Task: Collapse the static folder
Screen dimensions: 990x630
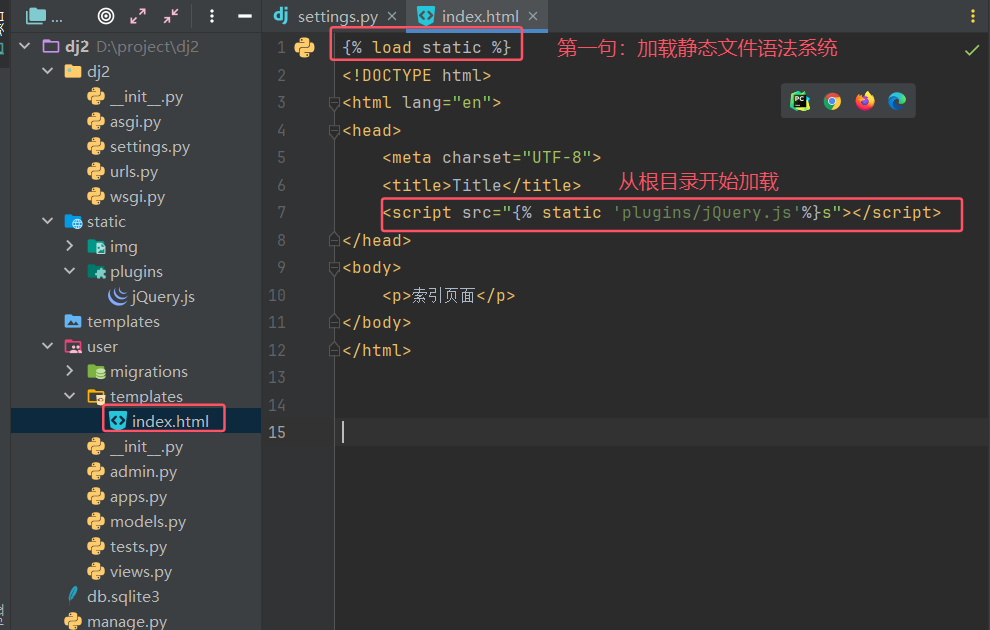Action: tap(47, 221)
